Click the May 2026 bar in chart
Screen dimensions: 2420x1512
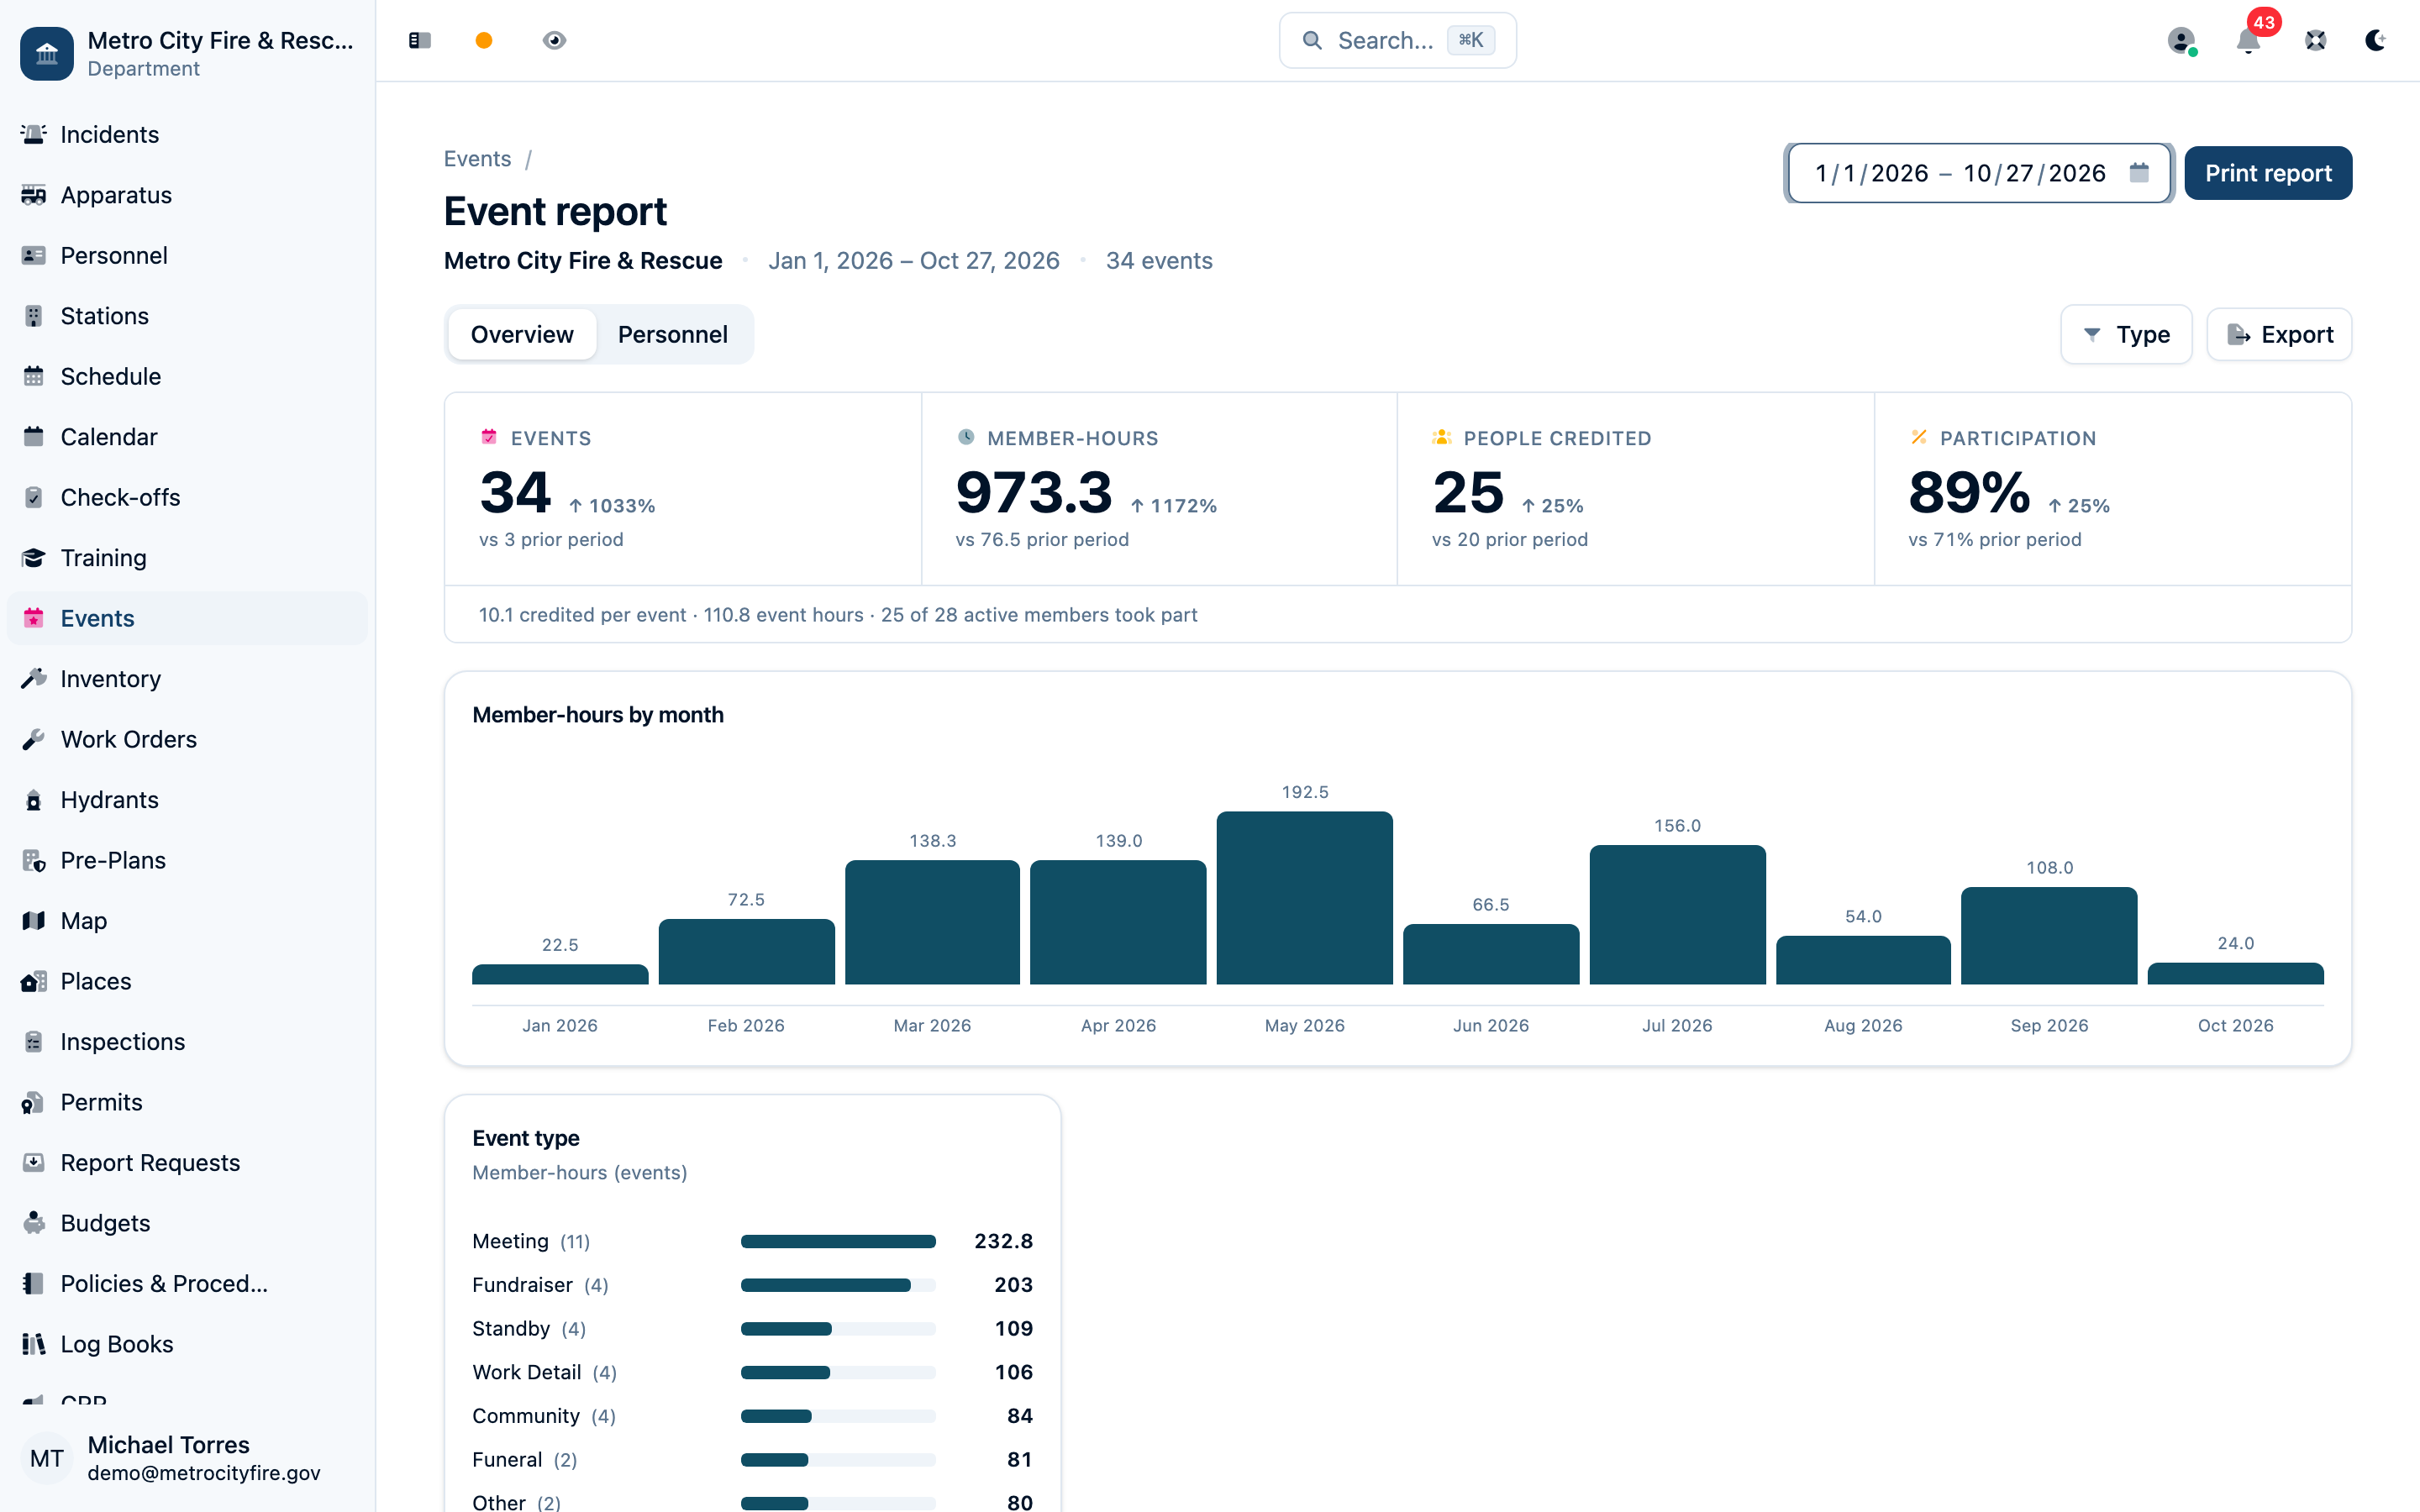point(1304,898)
